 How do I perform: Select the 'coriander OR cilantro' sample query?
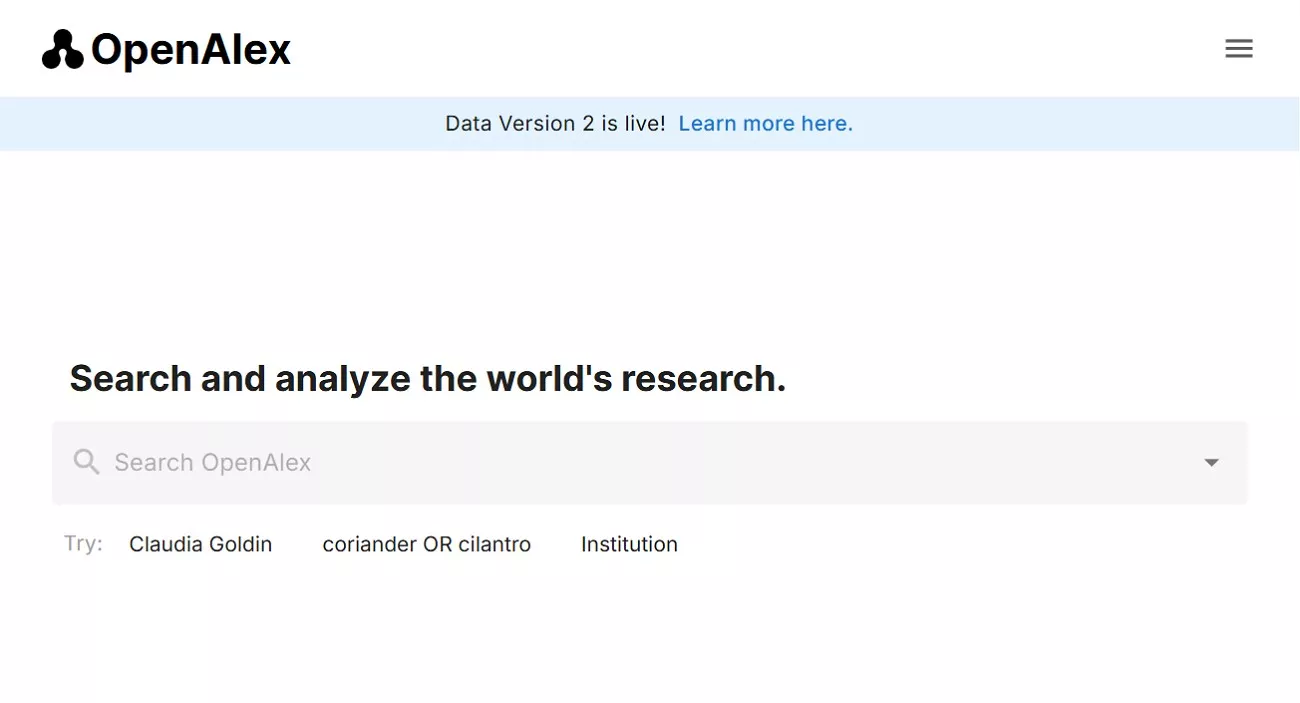pos(427,544)
